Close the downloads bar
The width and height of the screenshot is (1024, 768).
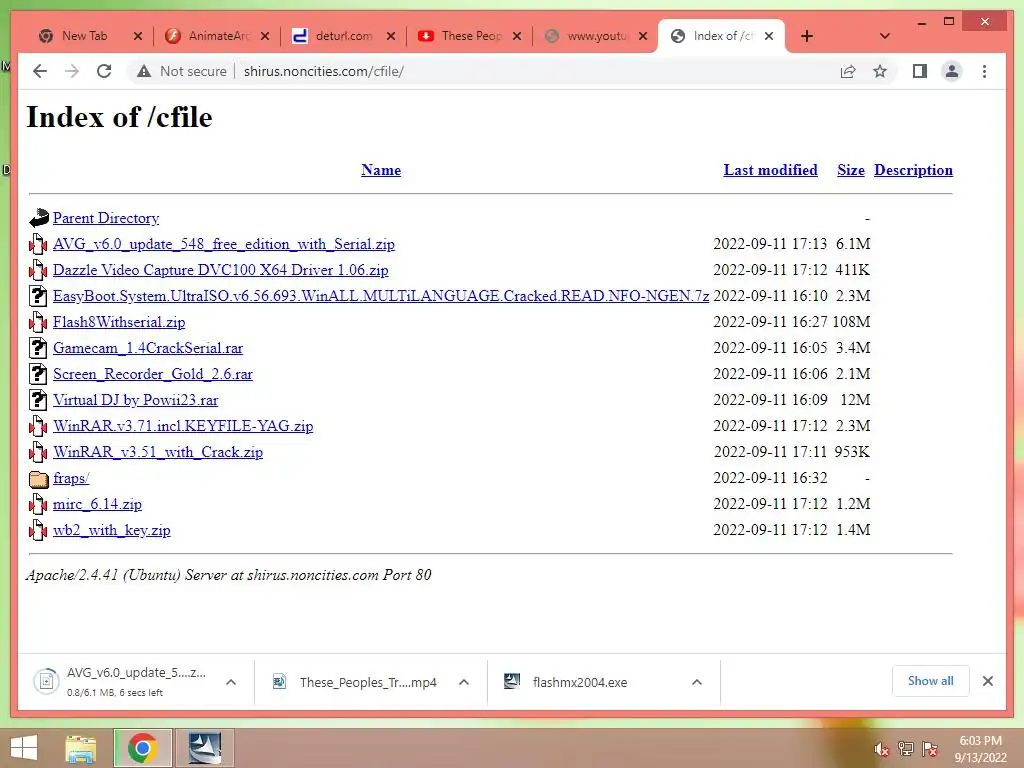pyautogui.click(x=987, y=681)
